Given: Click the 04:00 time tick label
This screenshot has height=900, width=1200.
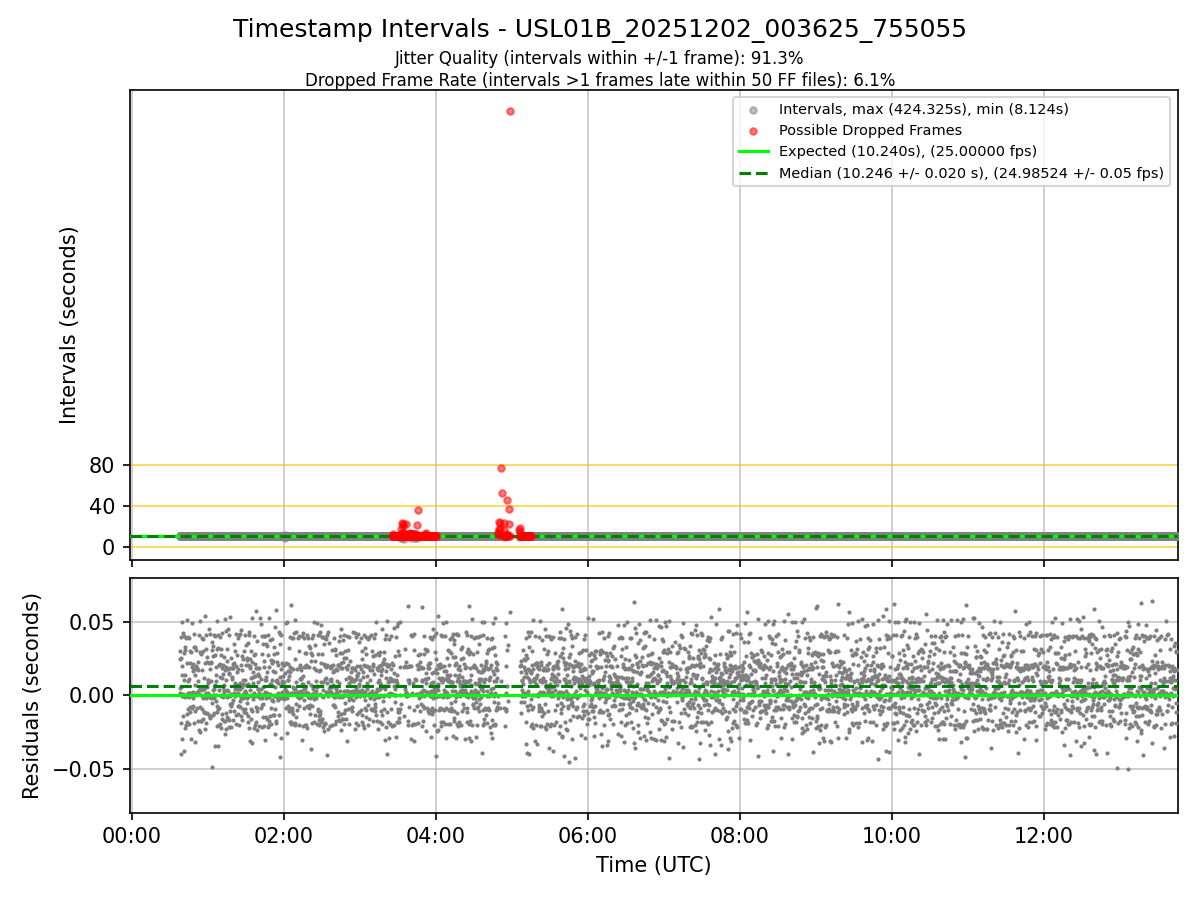Looking at the screenshot, I should pos(436,835).
